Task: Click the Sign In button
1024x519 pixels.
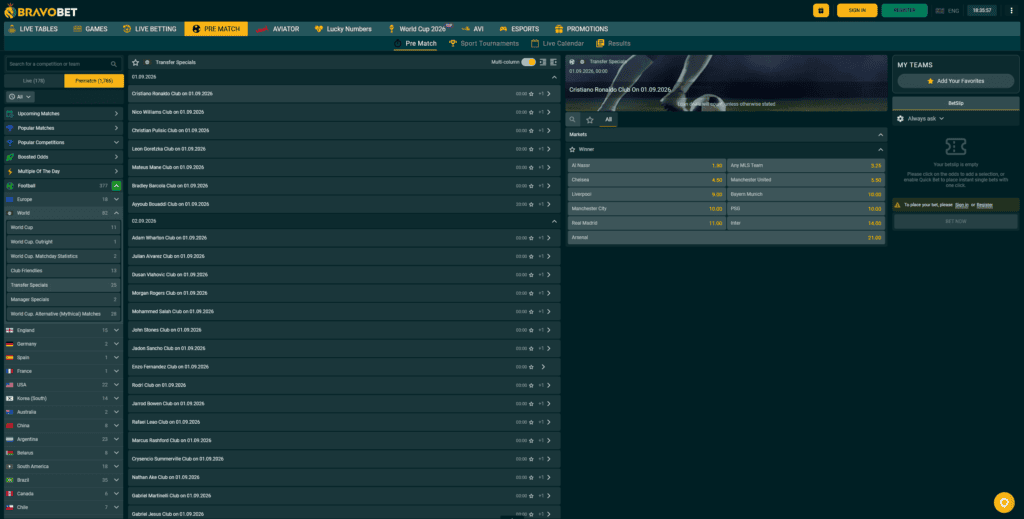Action: click(857, 10)
